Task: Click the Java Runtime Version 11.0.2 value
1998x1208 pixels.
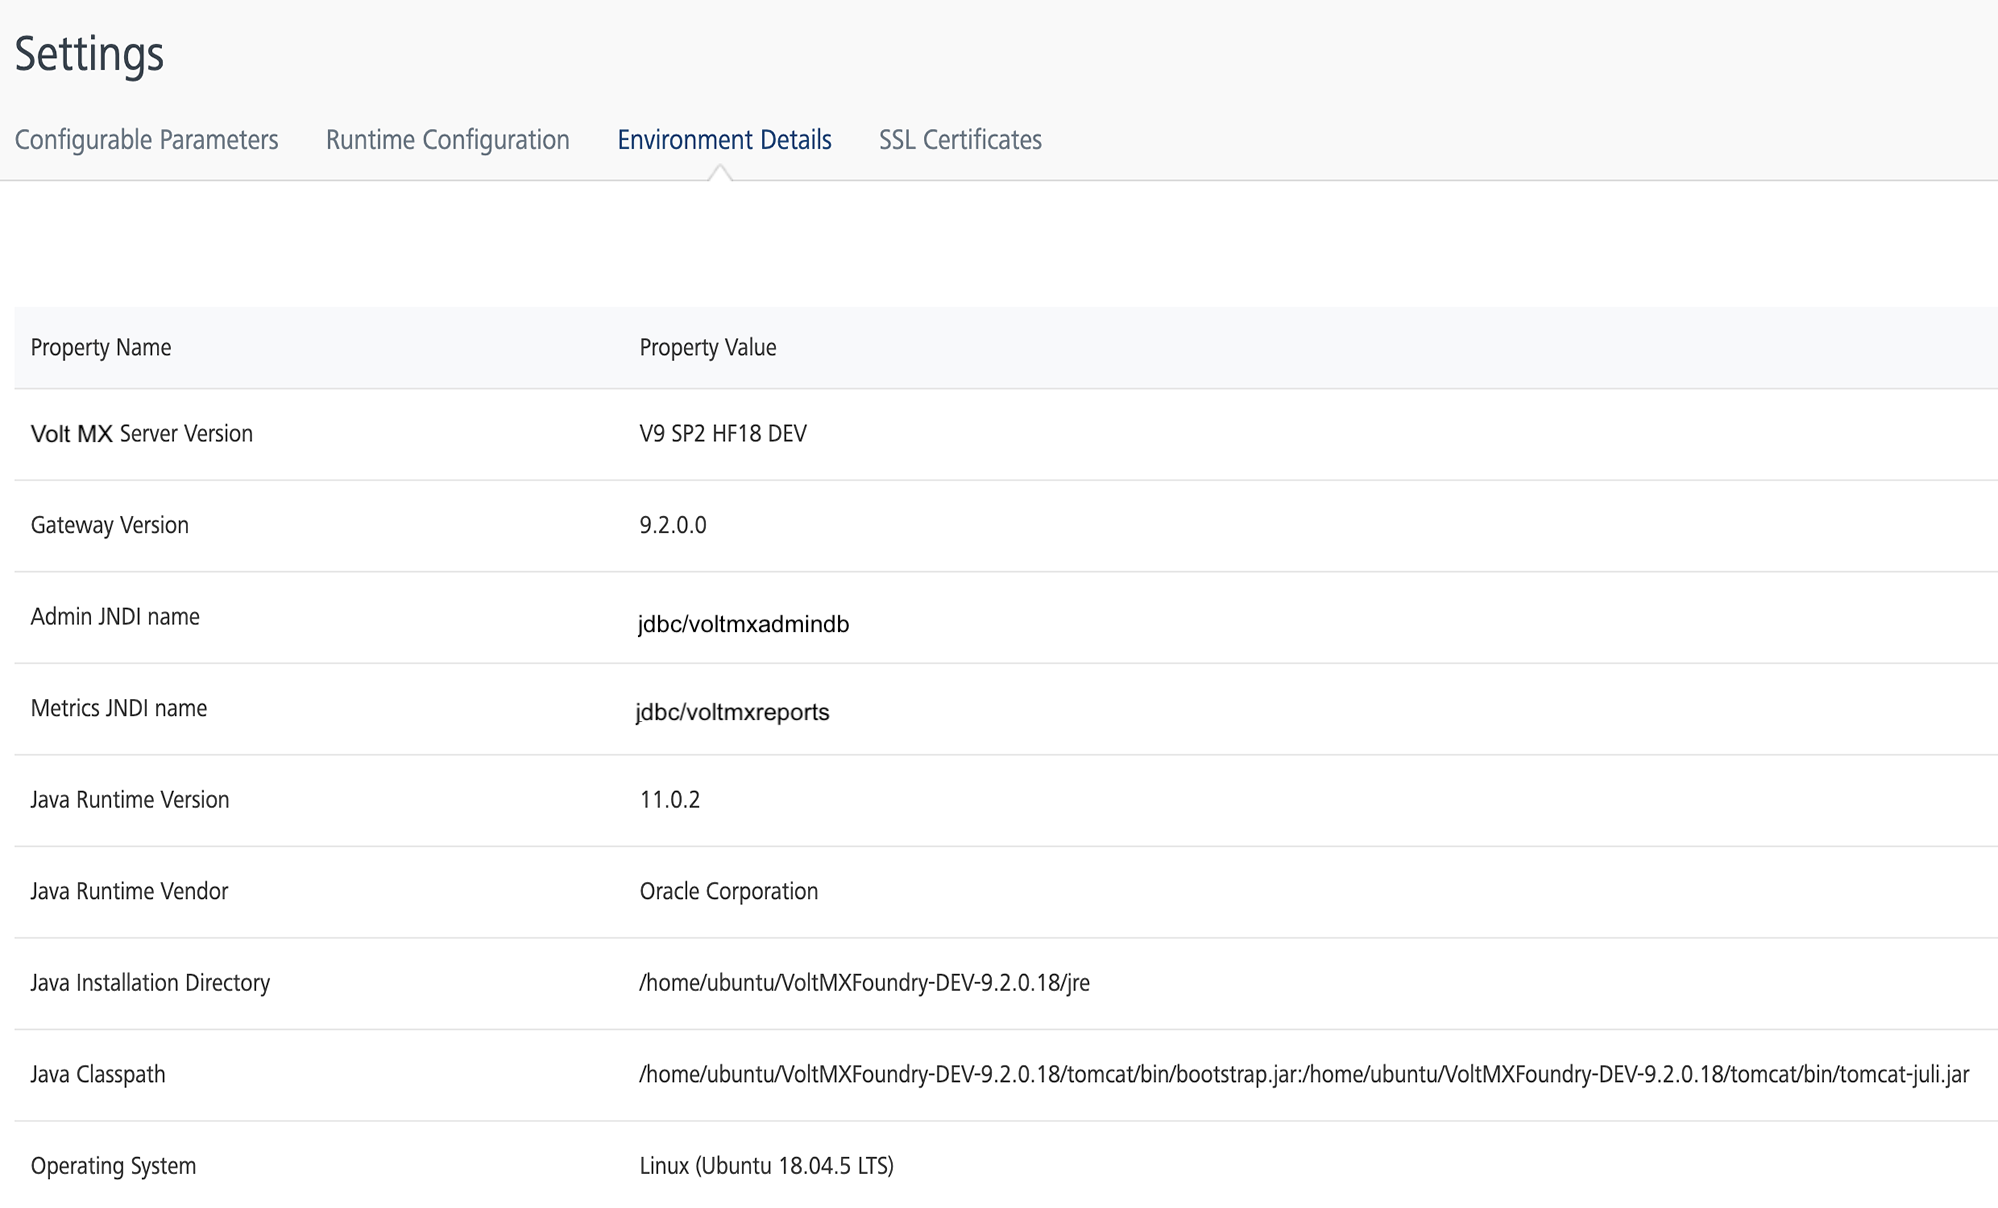Action: (670, 800)
